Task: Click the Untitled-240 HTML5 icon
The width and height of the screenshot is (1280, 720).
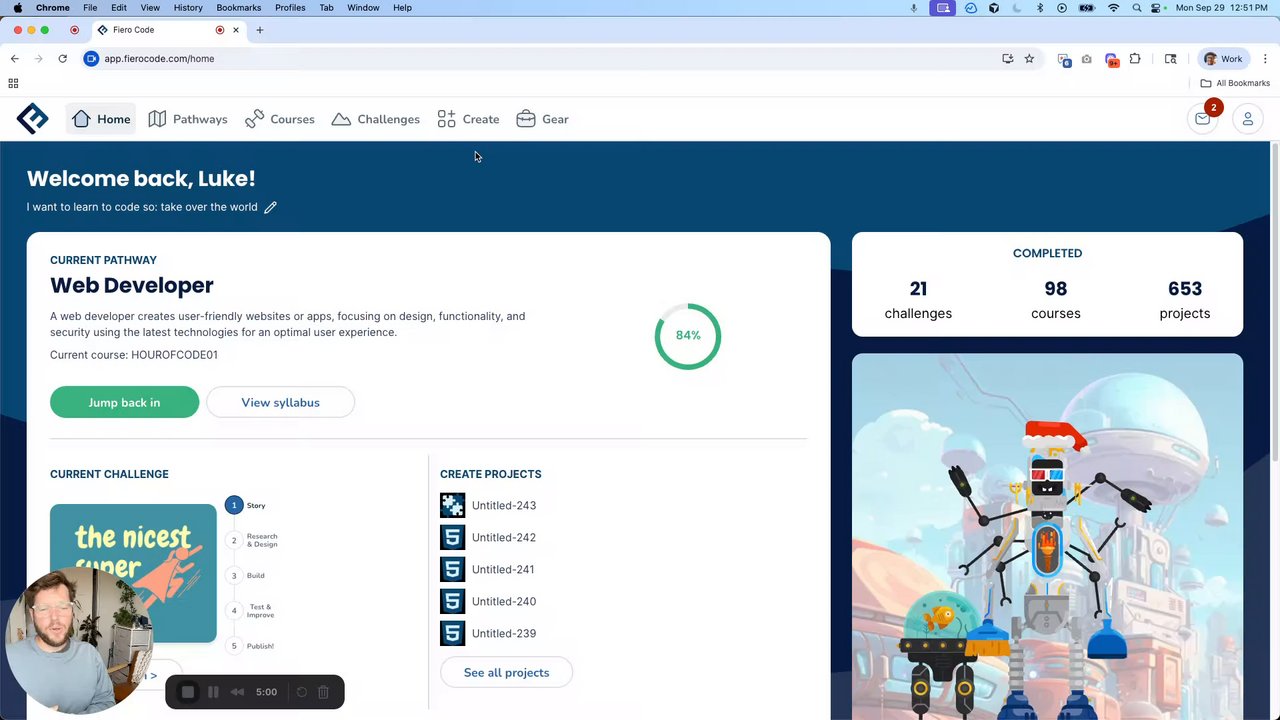Action: (x=452, y=601)
